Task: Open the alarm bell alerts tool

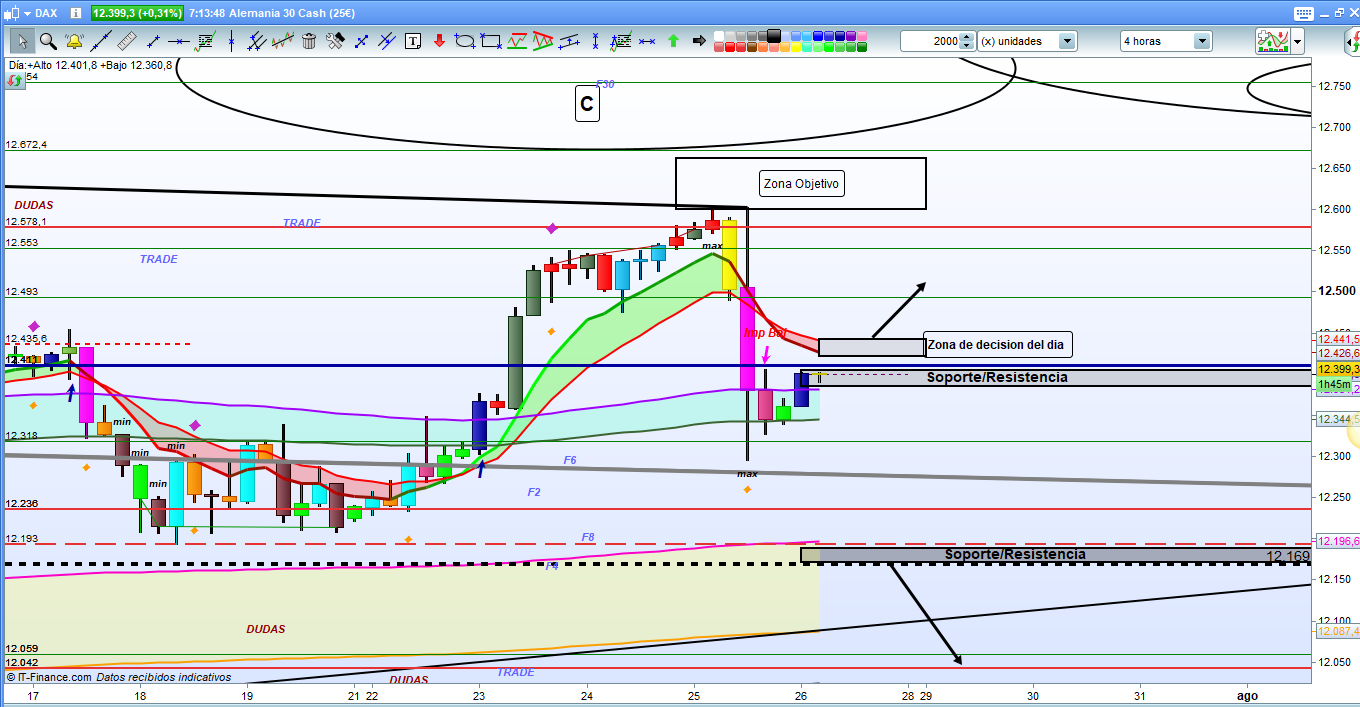Action: (74, 41)
